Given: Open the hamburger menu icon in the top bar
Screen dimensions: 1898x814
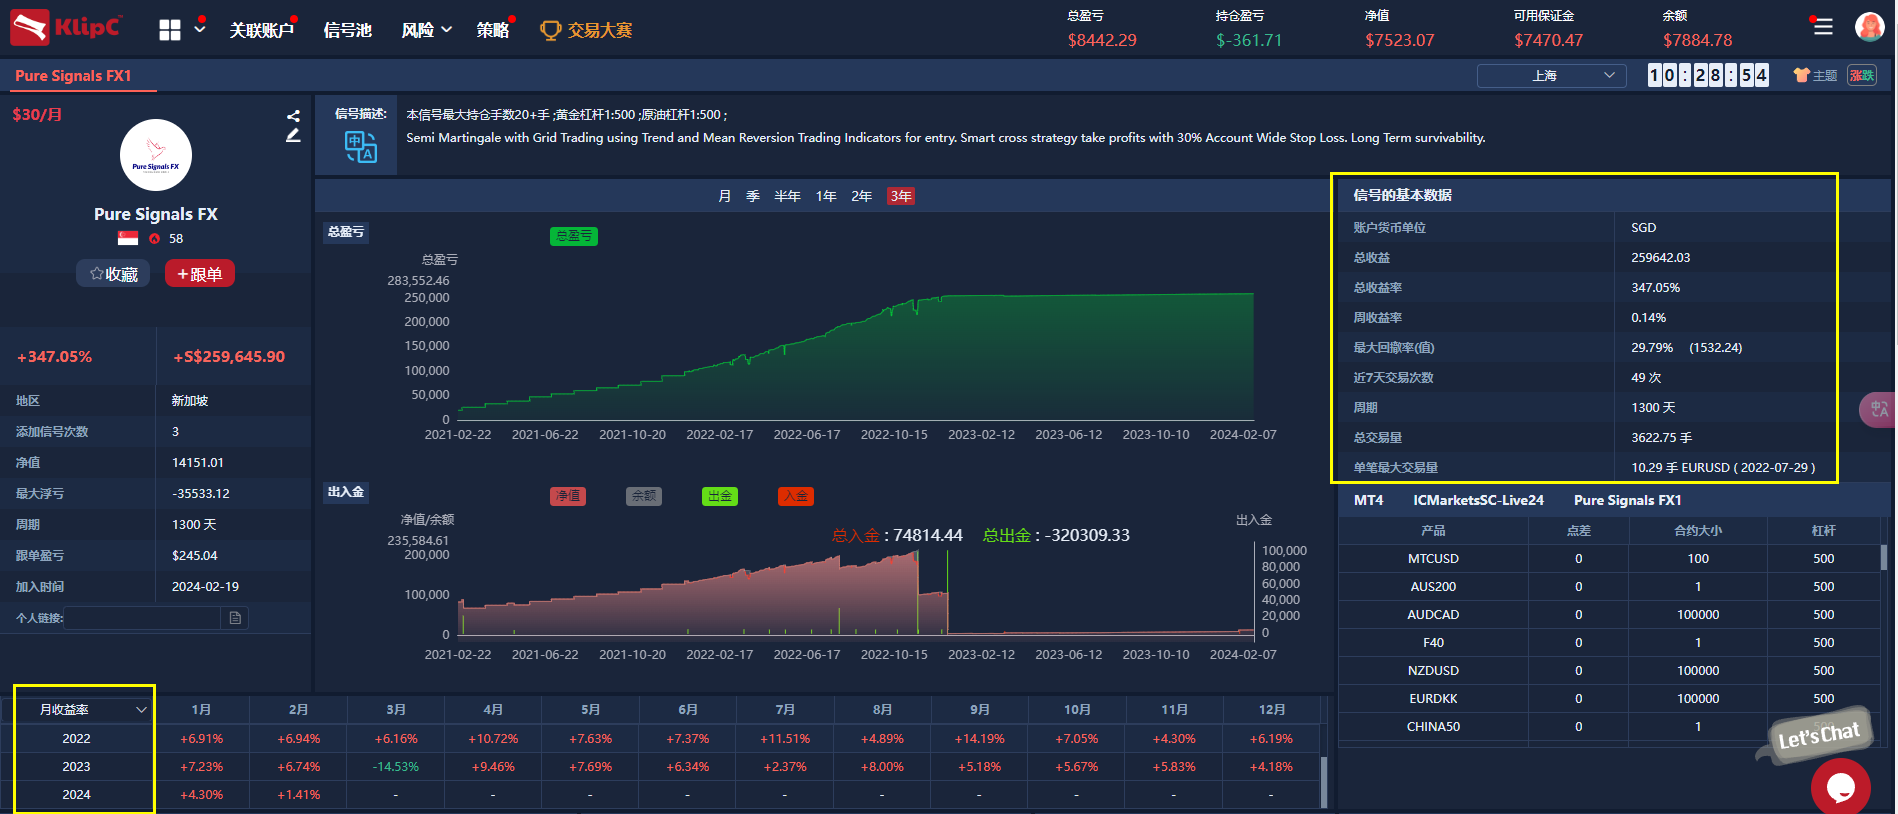Looking at the screenshot, I should [1823, 27].
